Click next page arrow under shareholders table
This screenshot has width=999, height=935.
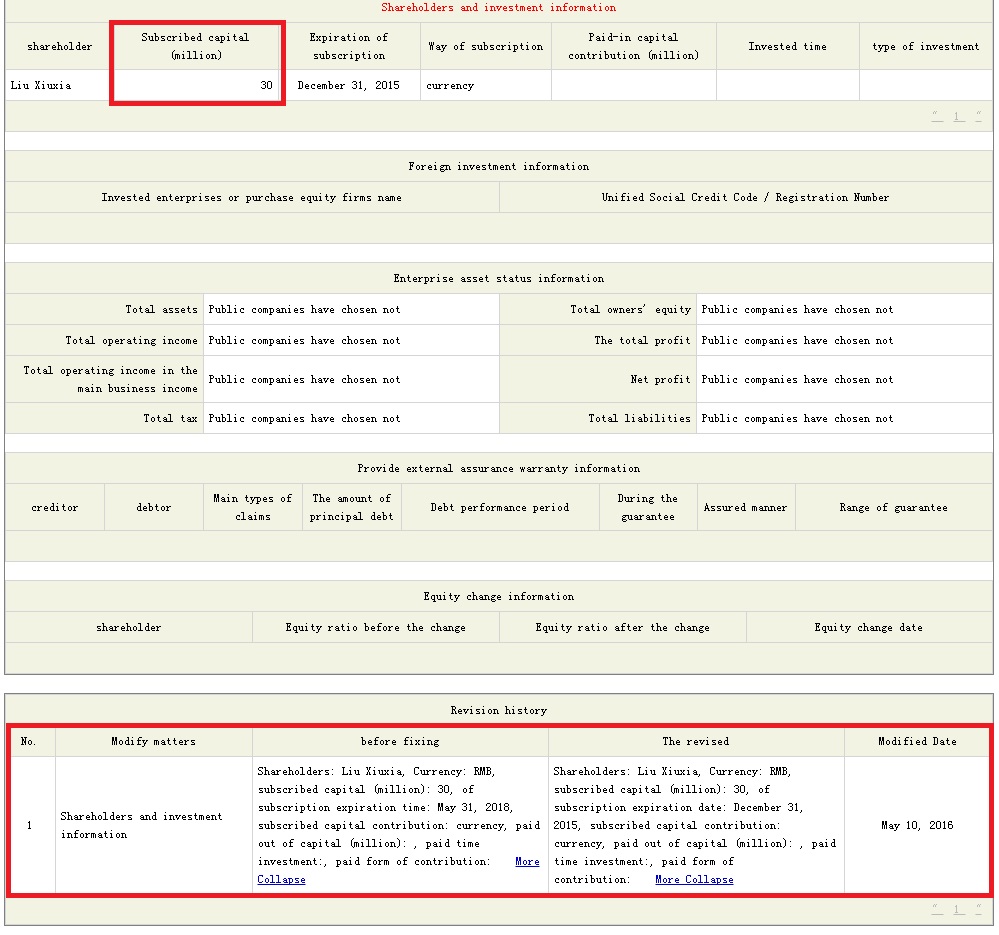979,116
